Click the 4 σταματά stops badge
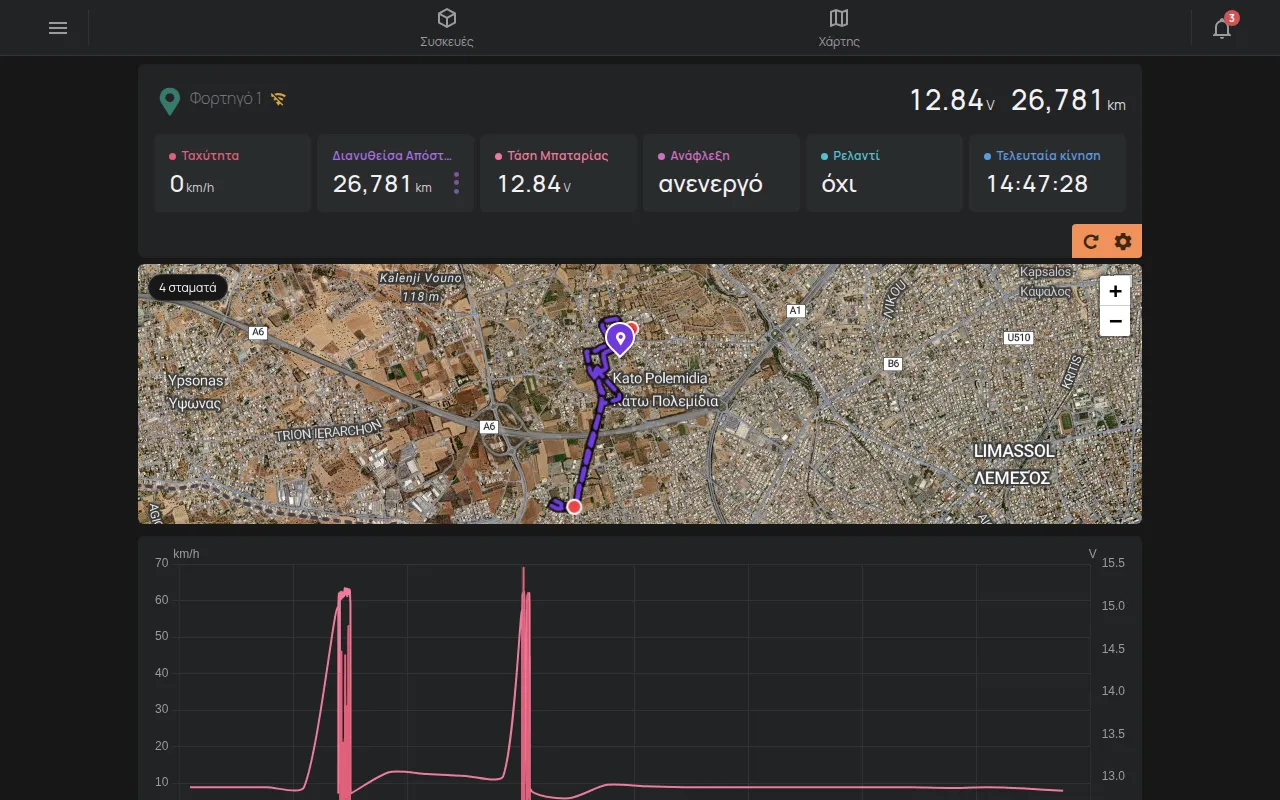The width and height of the screenshot is (1280, 800). [188, 287]
